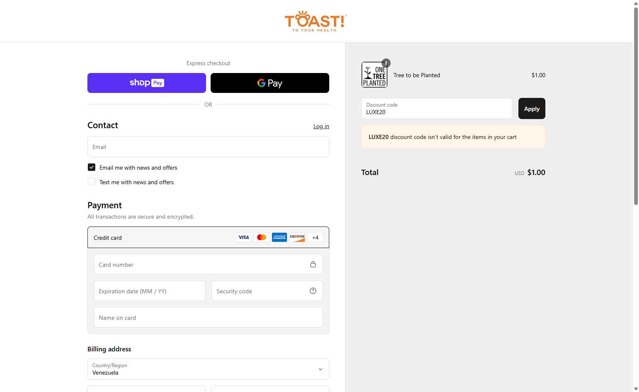639x392 pixels.
Task: Open the Log in link
Action: coord(321,126)
